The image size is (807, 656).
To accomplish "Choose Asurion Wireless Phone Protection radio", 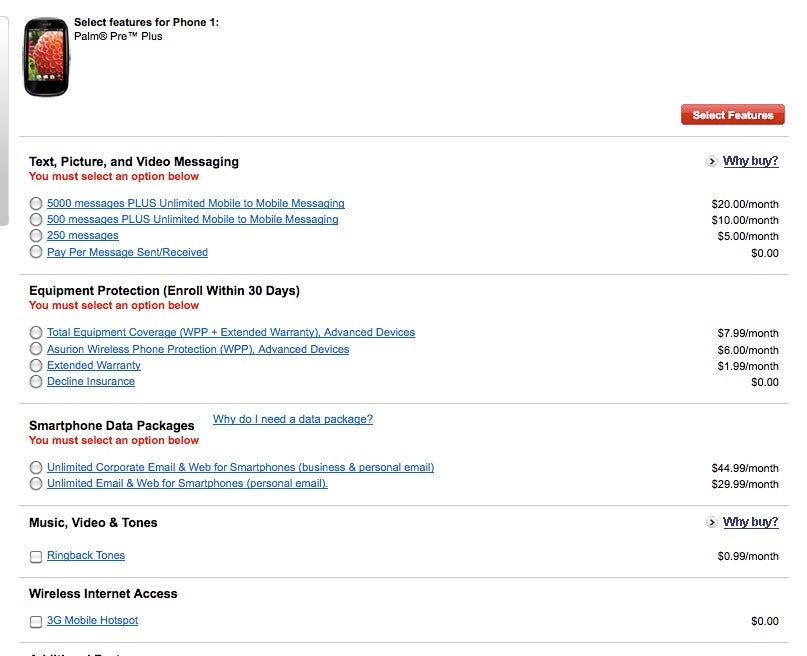I will point(36,349).
